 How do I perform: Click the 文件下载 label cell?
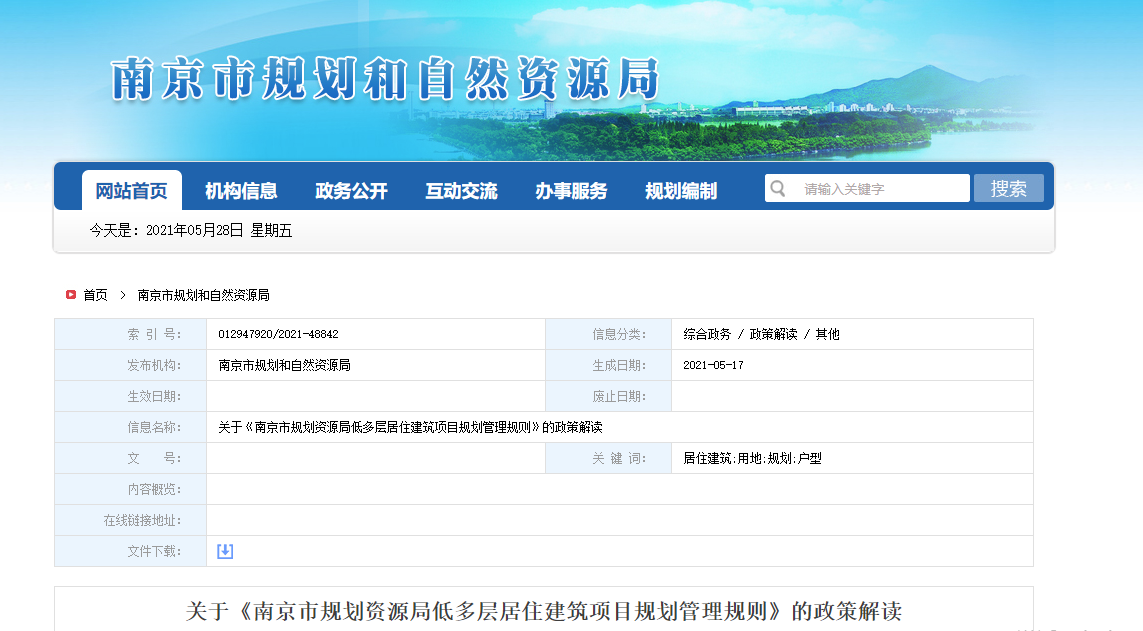click(x=130, y=552)
